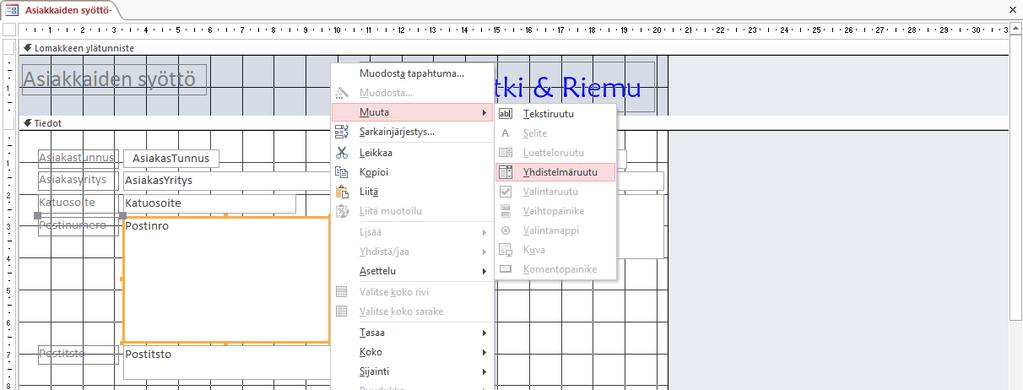Select the Asiakastunnus label
This screenshot has height=390, width=1023.
coord(78,158)
